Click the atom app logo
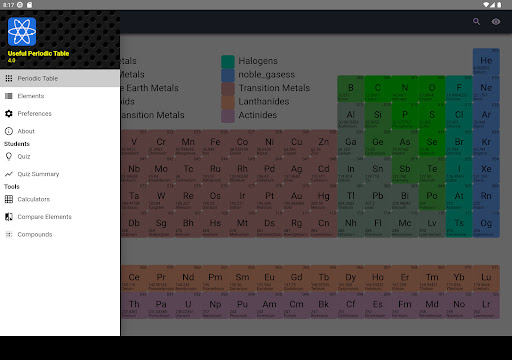This screenshot has width=512, height=360. pyautogui.click(x=22, y=32)
